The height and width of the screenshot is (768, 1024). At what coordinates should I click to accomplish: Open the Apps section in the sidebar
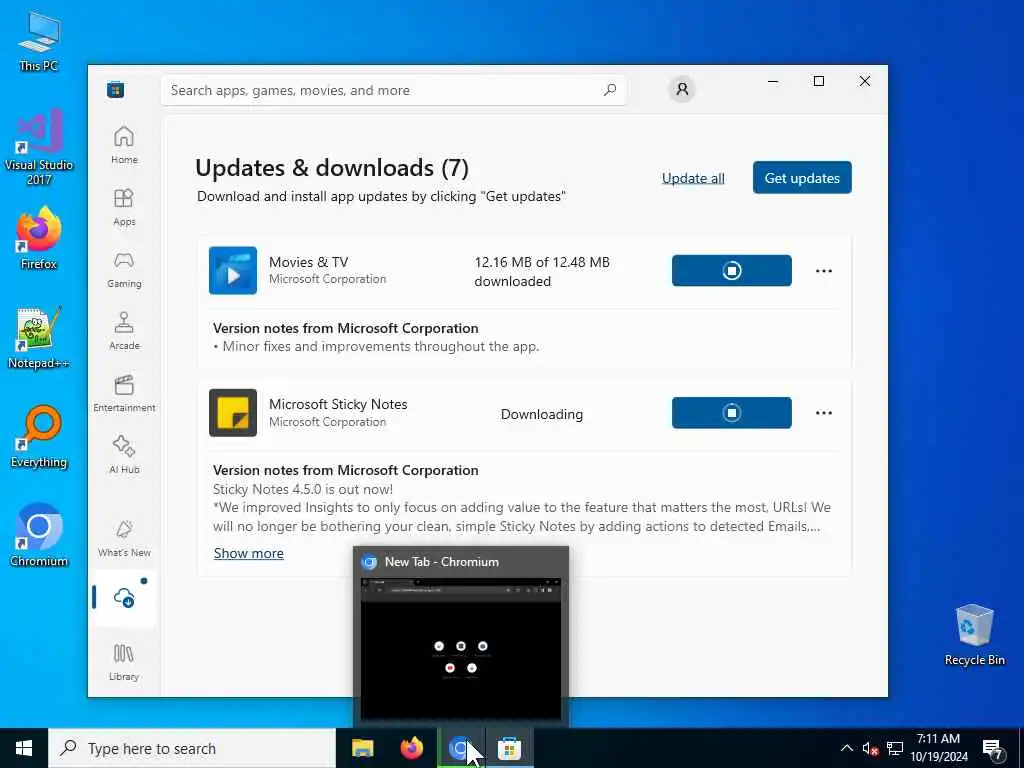point(124,207)
